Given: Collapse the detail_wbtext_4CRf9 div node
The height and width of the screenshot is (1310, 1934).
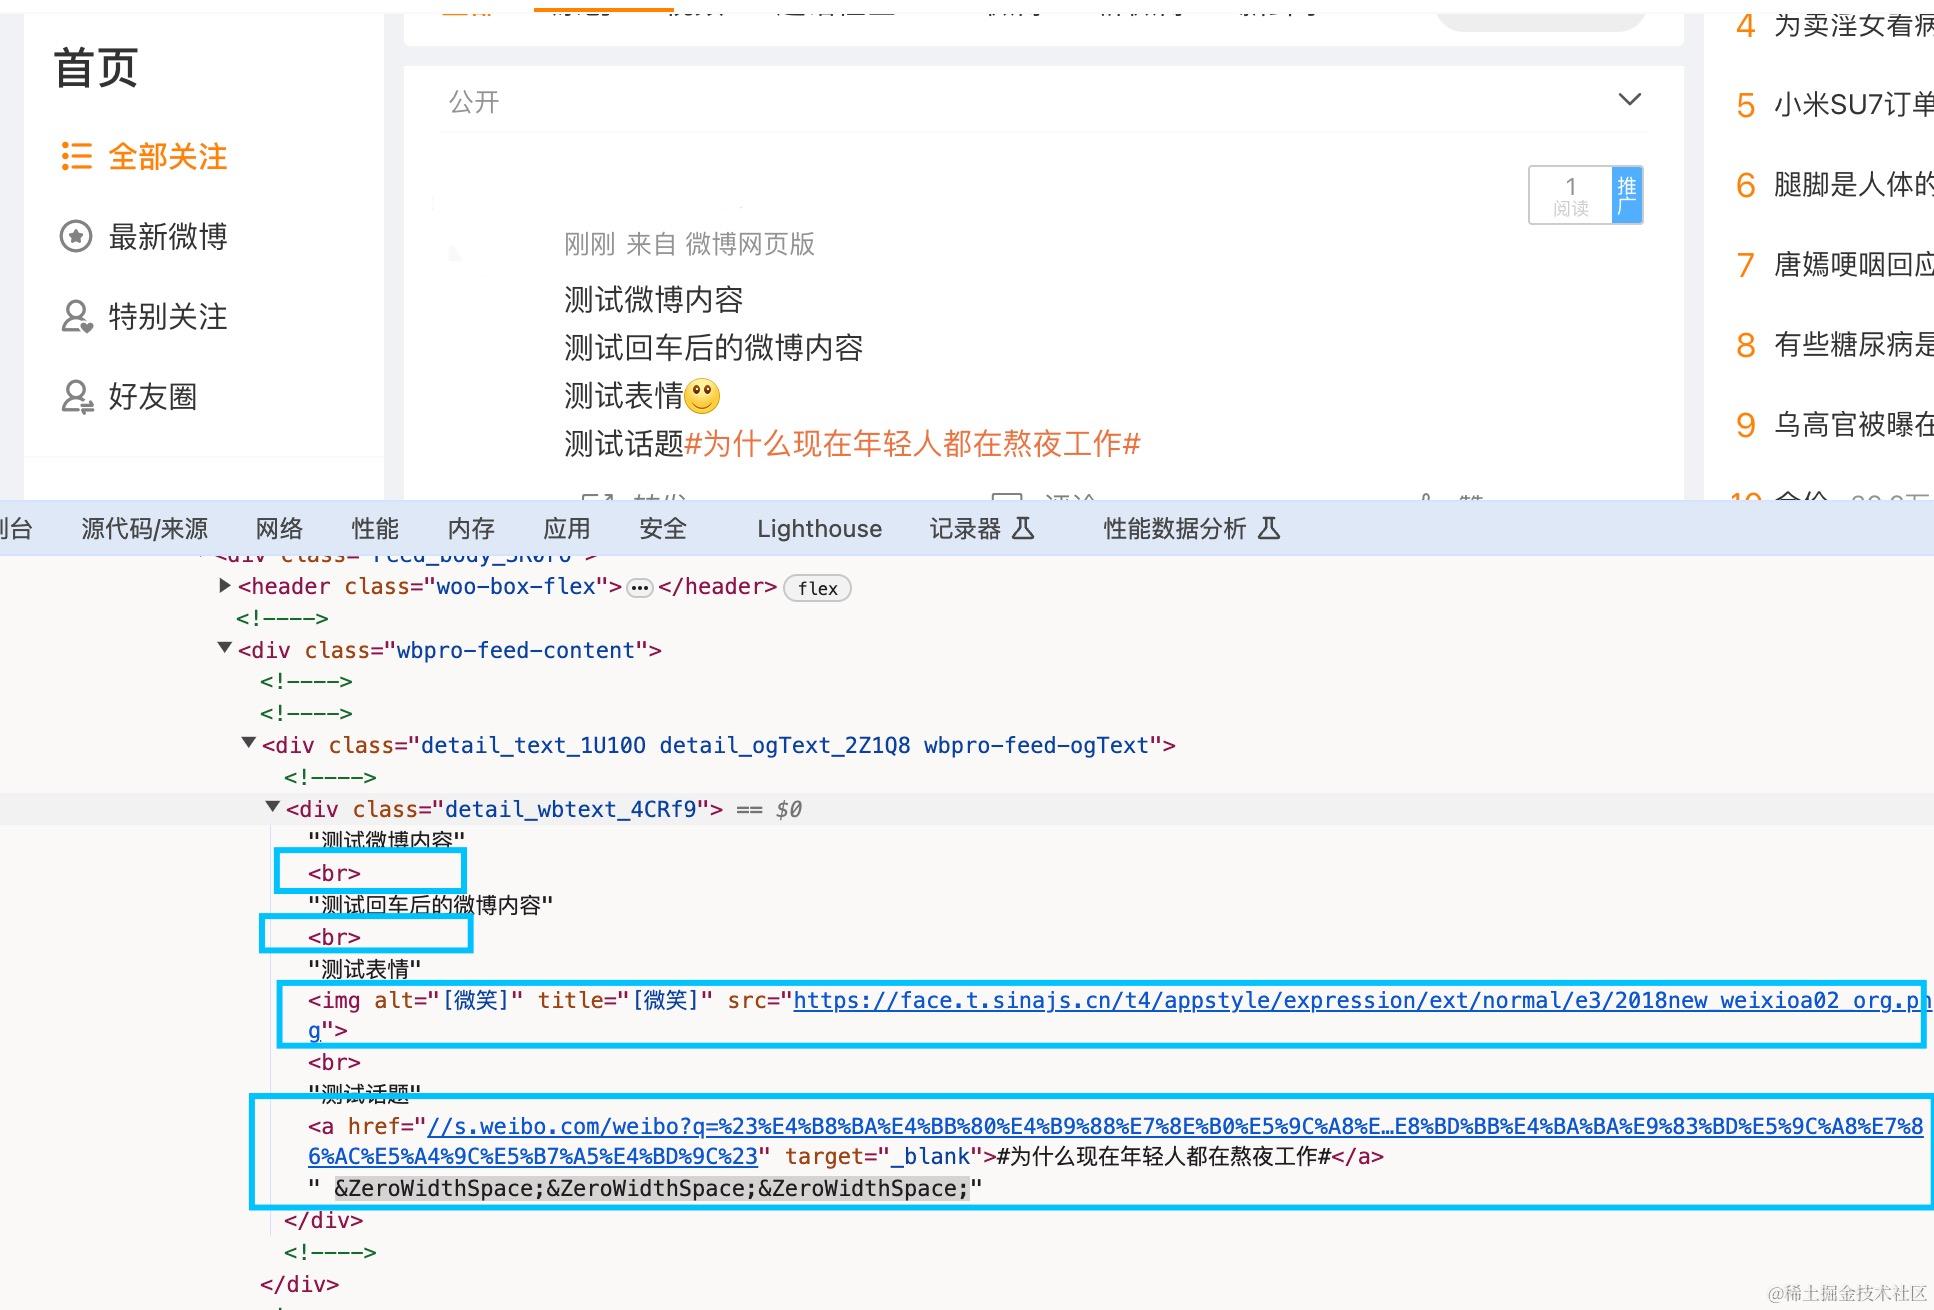Looking at the screenshot, I should coord(272,807).
